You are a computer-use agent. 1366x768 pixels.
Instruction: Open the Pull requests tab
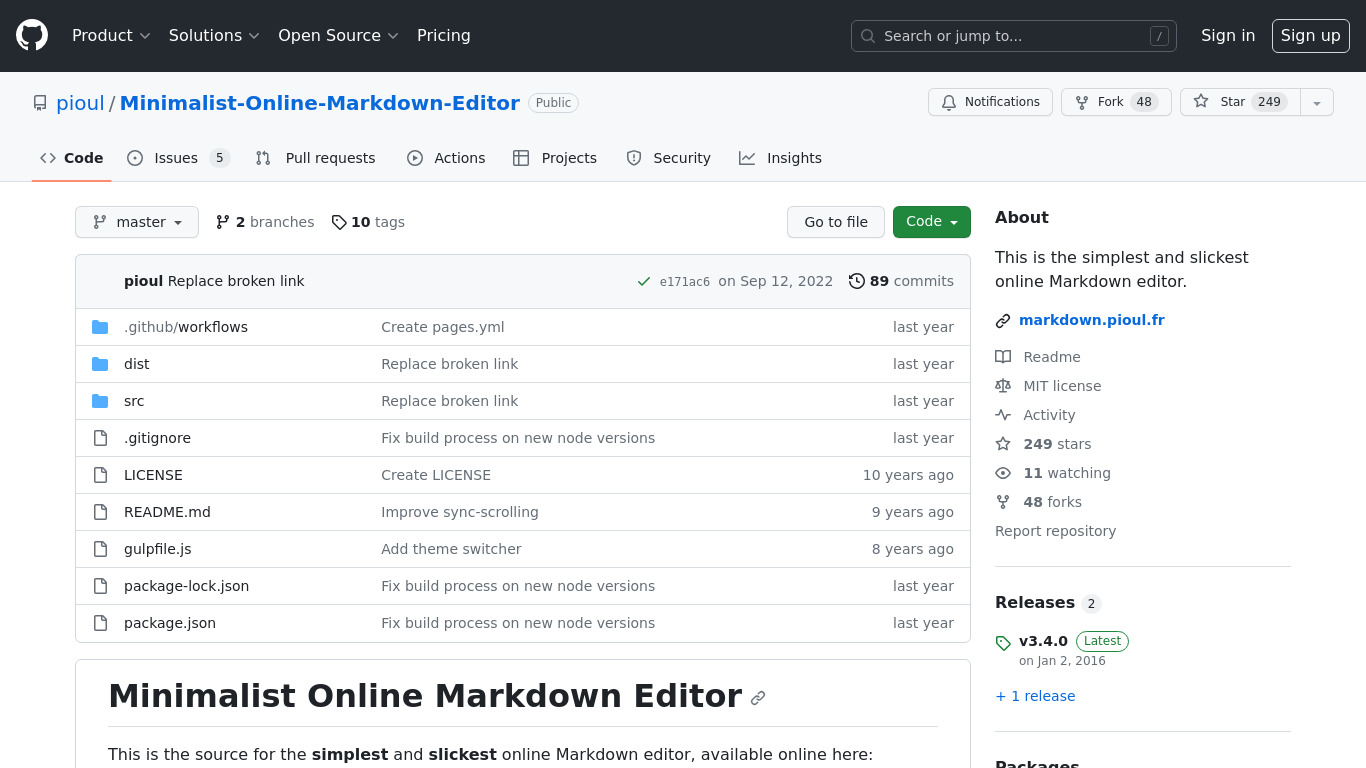click(x=316, y=158)
